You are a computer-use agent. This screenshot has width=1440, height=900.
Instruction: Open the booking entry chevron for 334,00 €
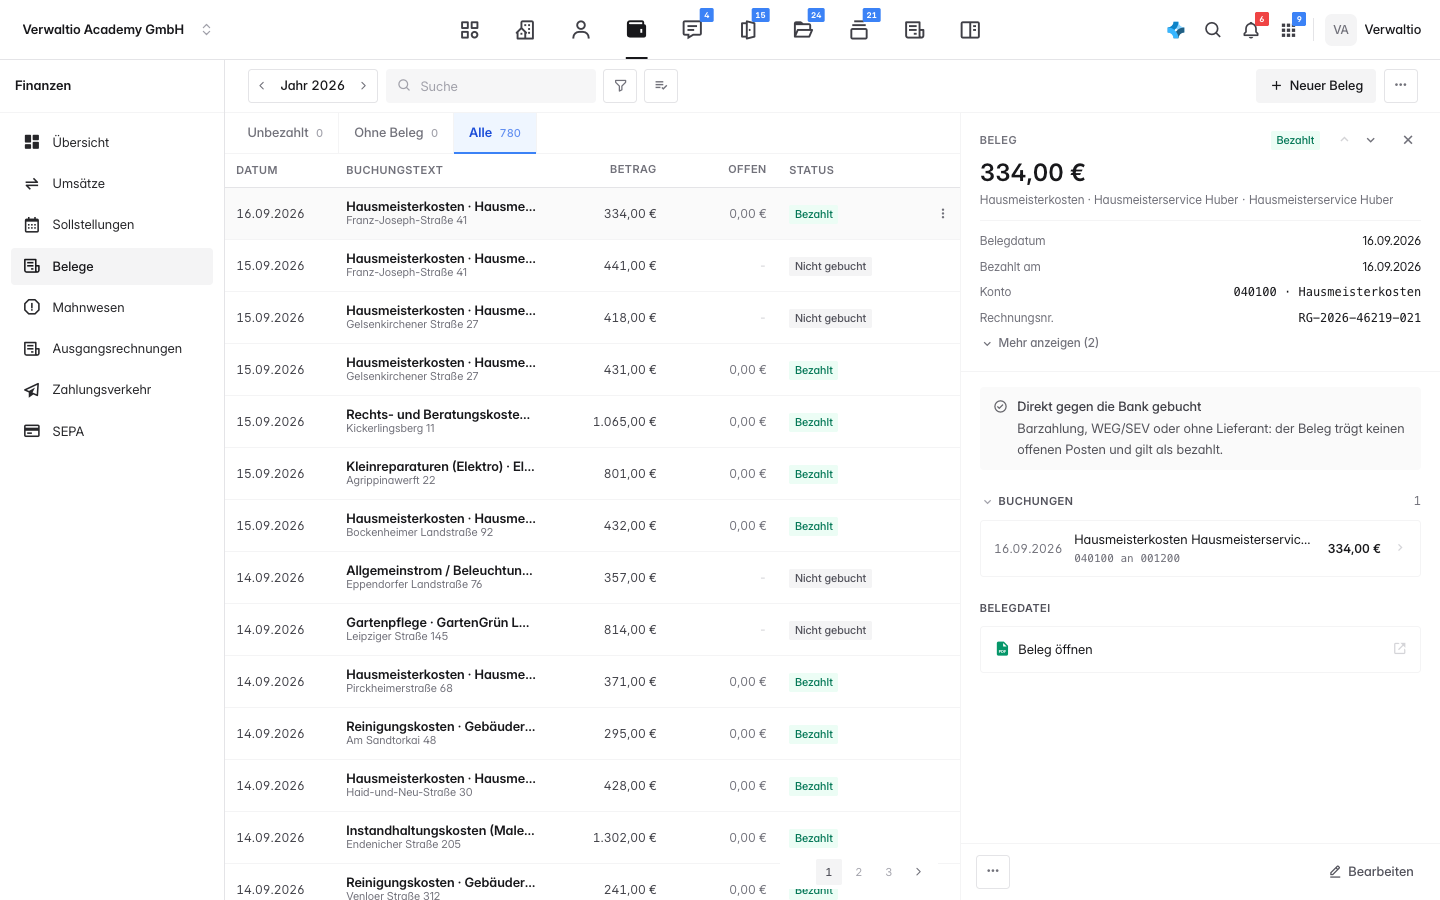click(1400, 548)
